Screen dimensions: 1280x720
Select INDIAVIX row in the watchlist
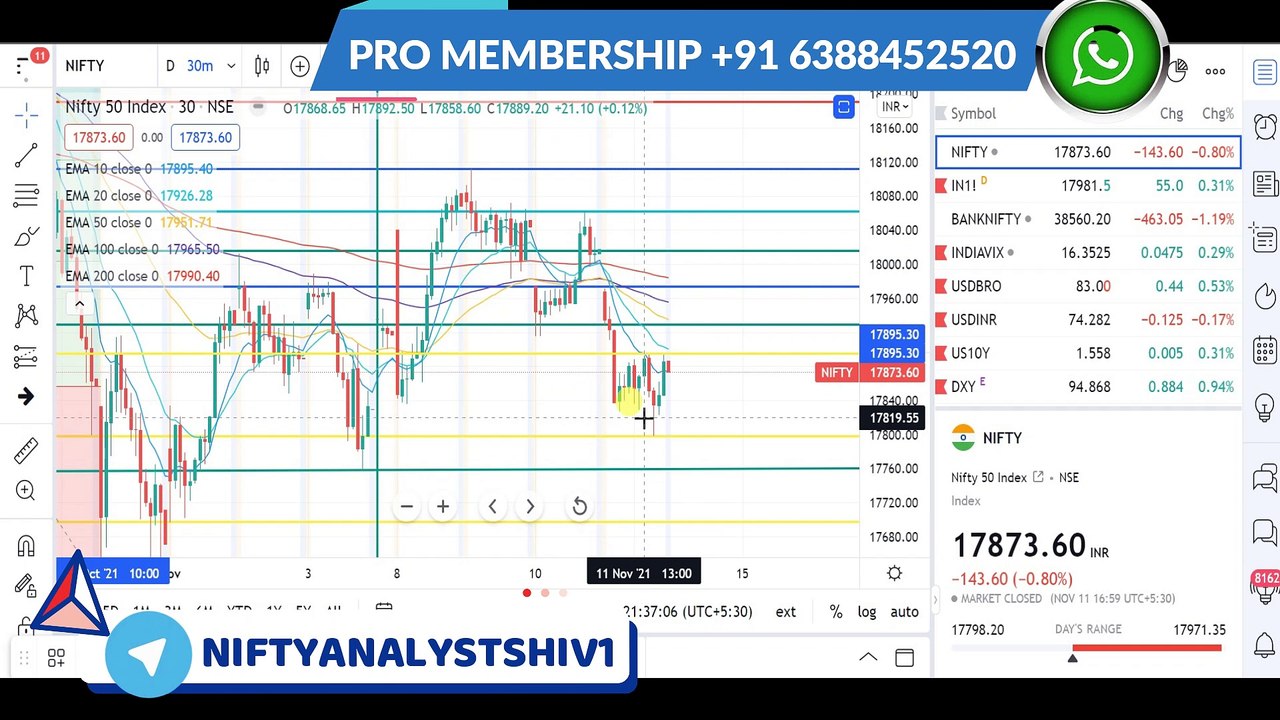point(1088,252)
